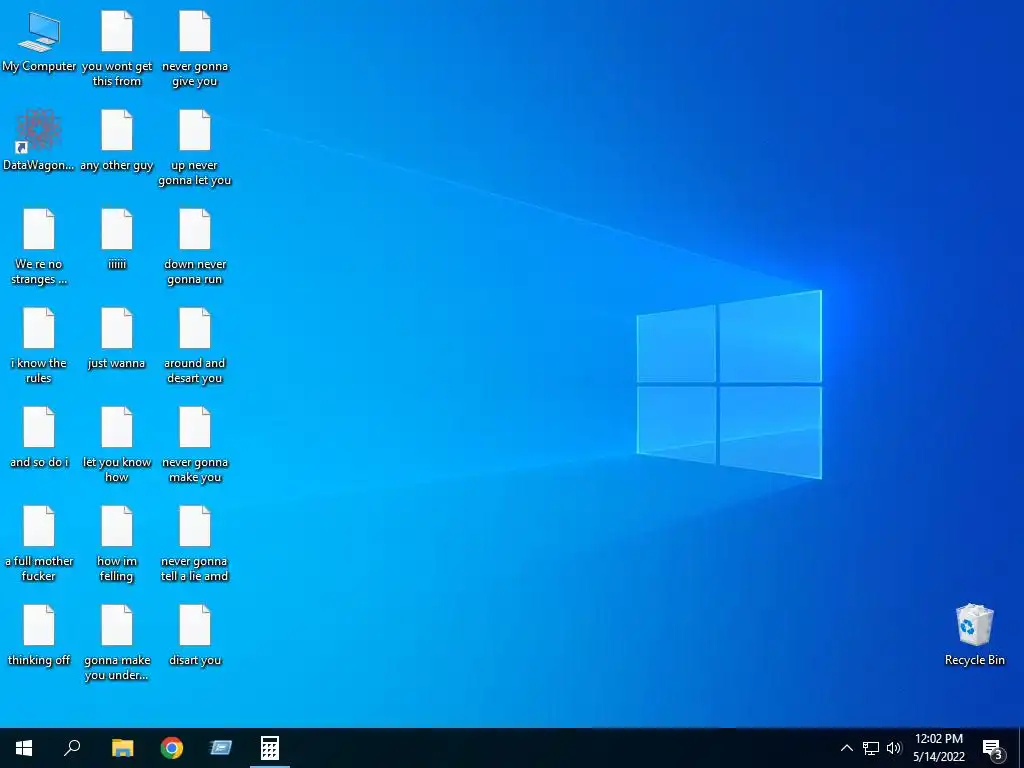Open the Action Center notifications icon
Image resolution: width=1024 pixels, height=768 pixels.
993,748
